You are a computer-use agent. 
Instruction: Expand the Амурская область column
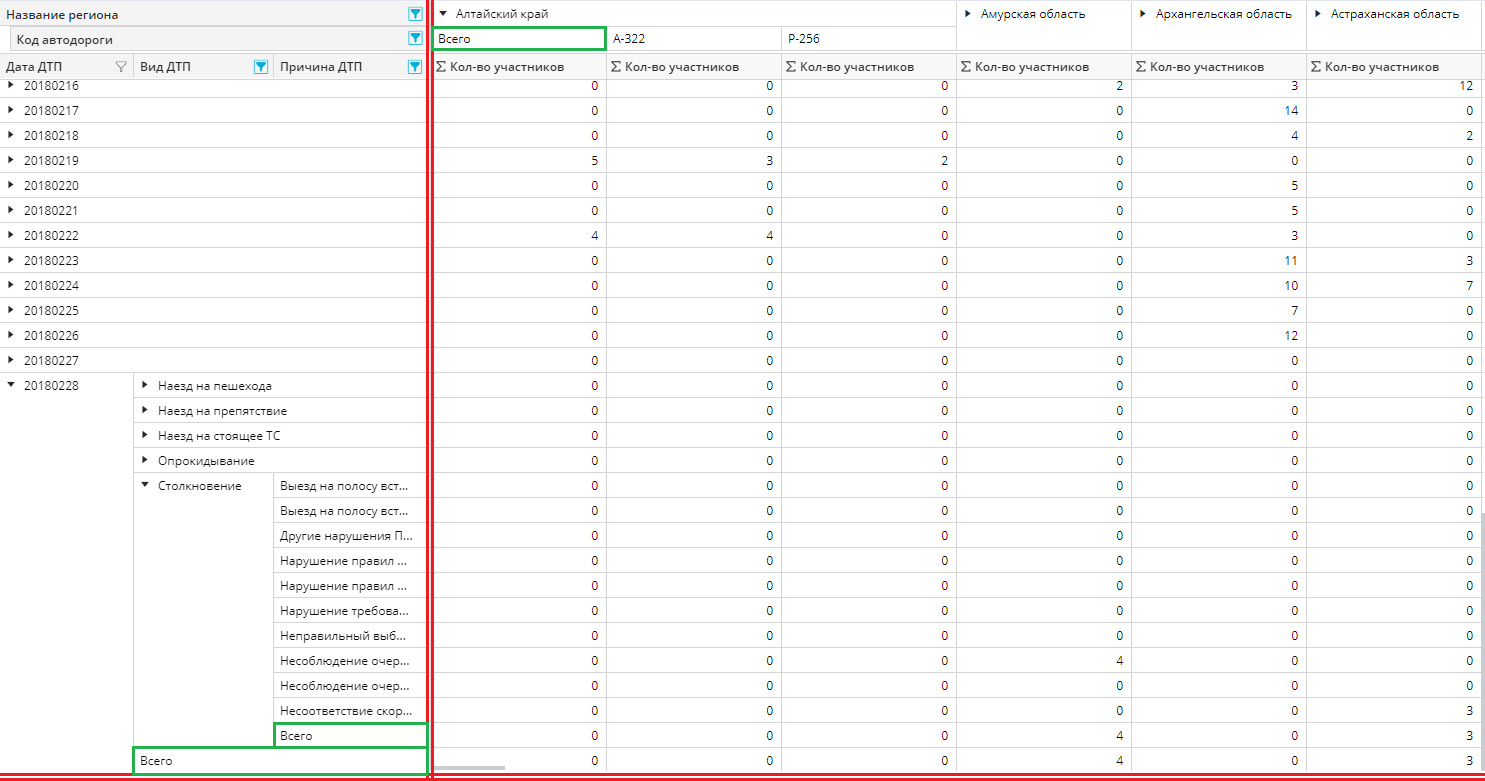pos(968,14)
